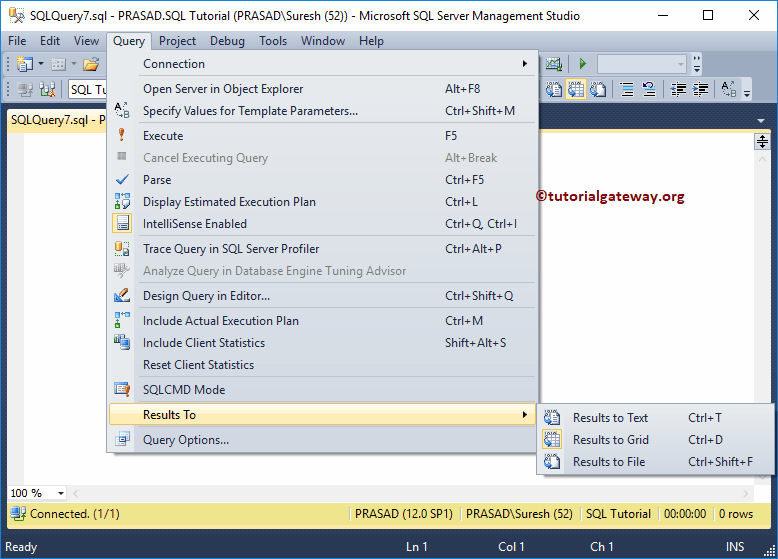The width and height of the screenshot is (778, 559).
Task: Click the Open File folder icon
Action: tap(91, 64)
